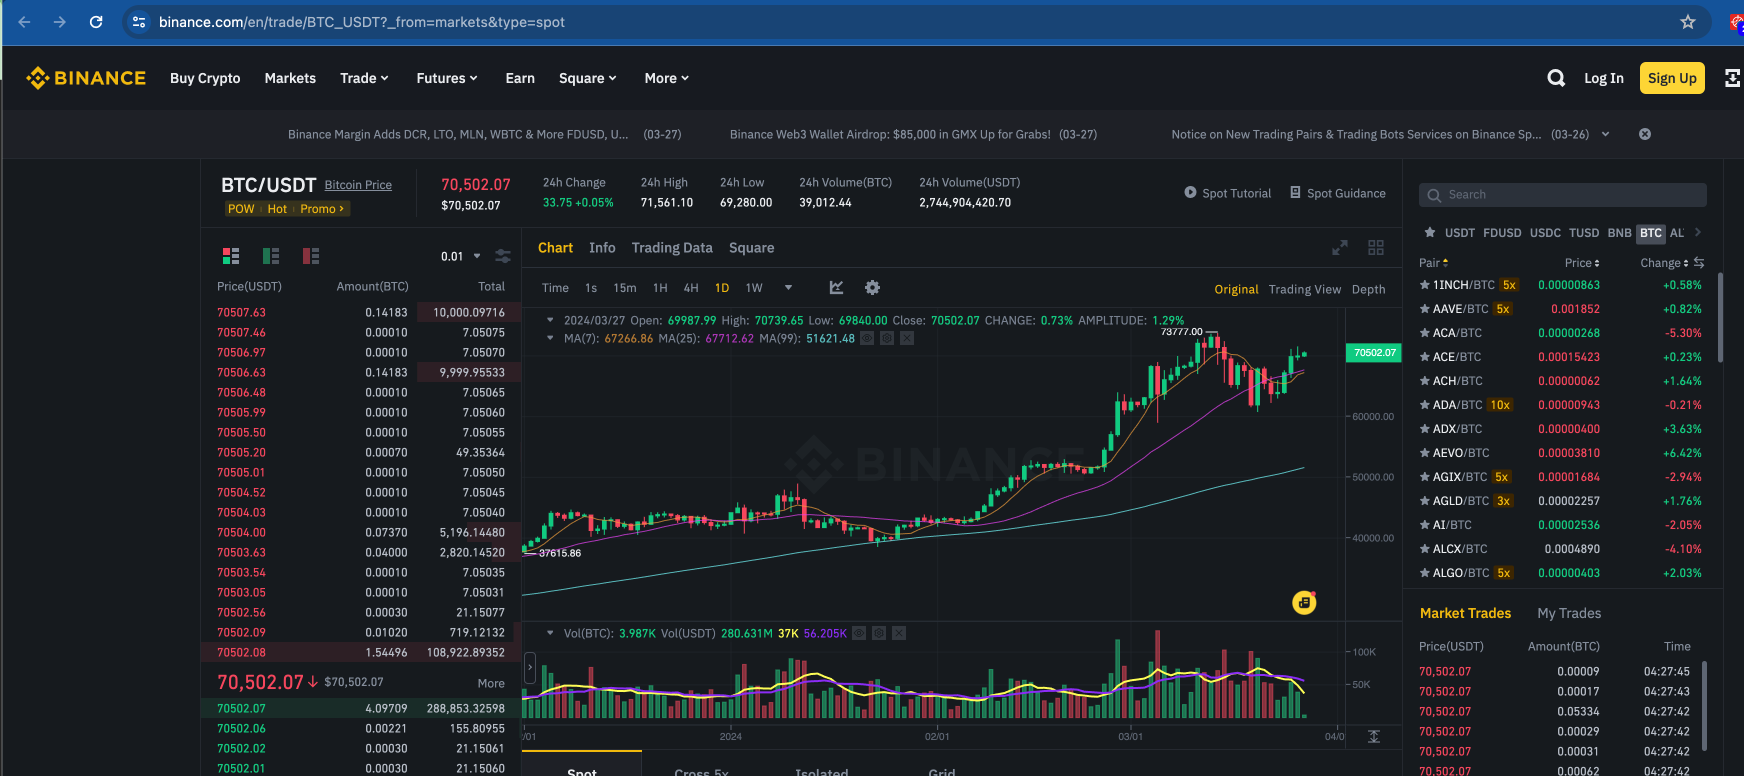Switch to Info tab
Viewport: 1744px width, 776px height.
602,247
